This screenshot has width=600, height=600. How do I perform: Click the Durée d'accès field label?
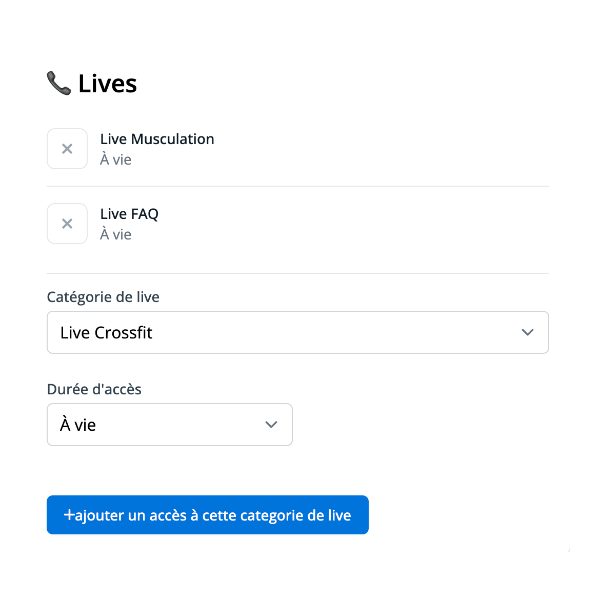[94, 389]
